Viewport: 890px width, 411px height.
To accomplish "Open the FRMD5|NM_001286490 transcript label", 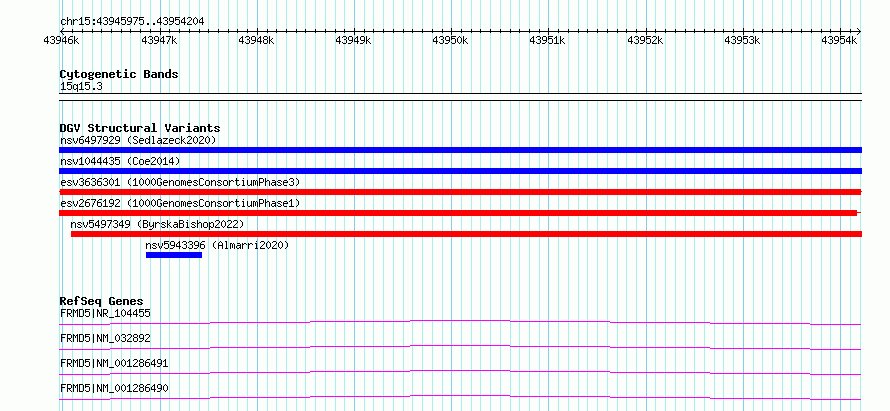I will (114, 388).
